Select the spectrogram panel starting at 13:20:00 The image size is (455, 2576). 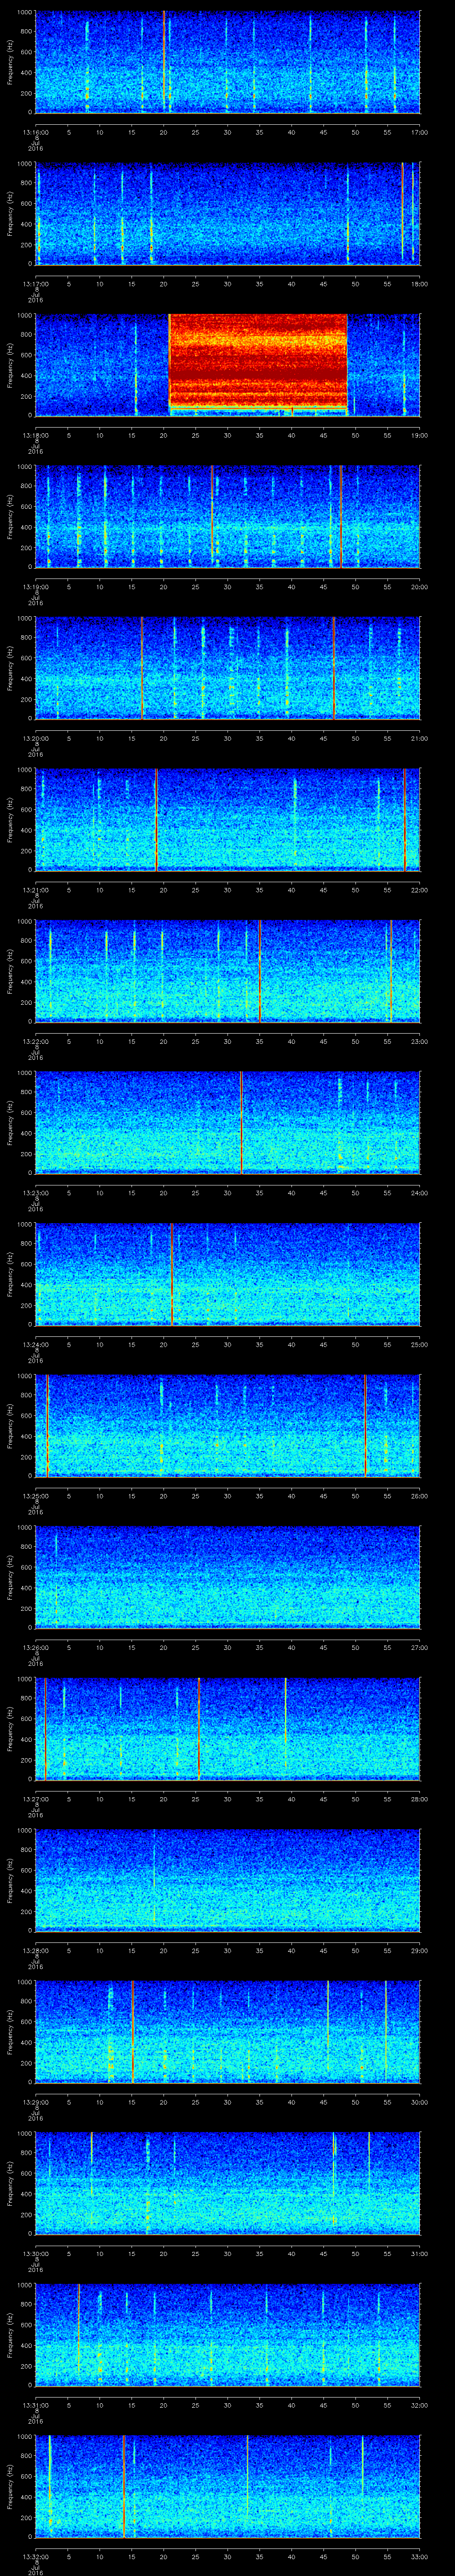pos(228,668)
